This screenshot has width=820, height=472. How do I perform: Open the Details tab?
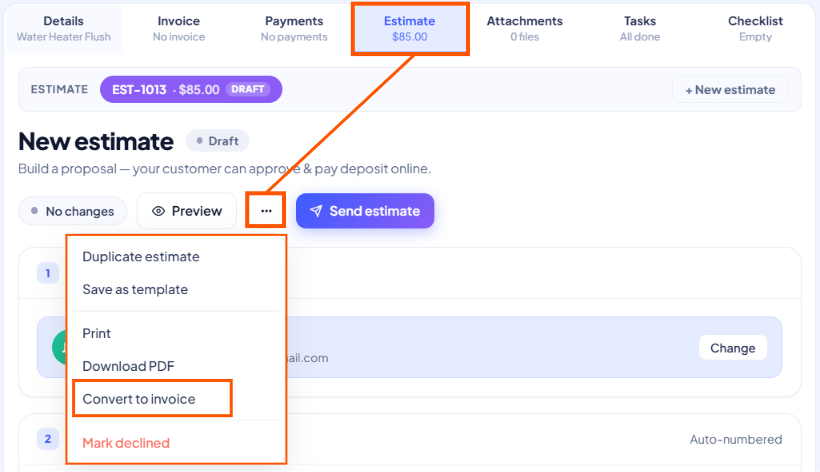pyautogui.click(x=63, y=29)
